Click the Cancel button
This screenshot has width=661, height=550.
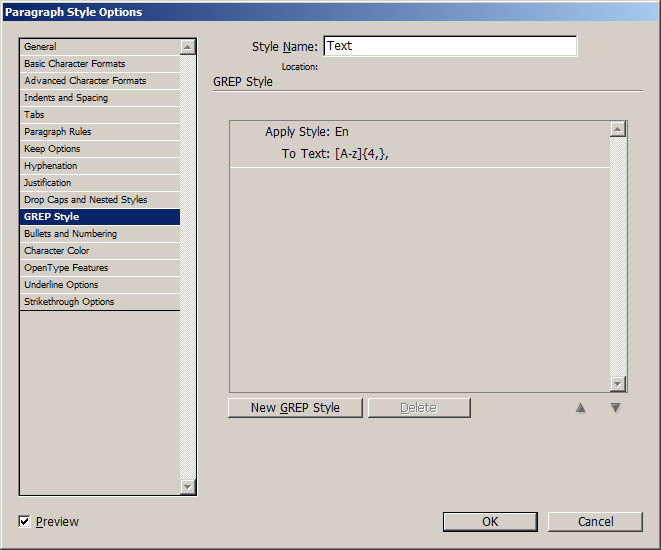595,522
